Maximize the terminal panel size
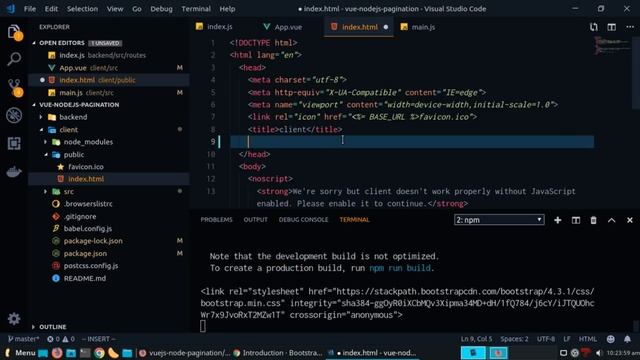640x360 pixels. [611, 220]
